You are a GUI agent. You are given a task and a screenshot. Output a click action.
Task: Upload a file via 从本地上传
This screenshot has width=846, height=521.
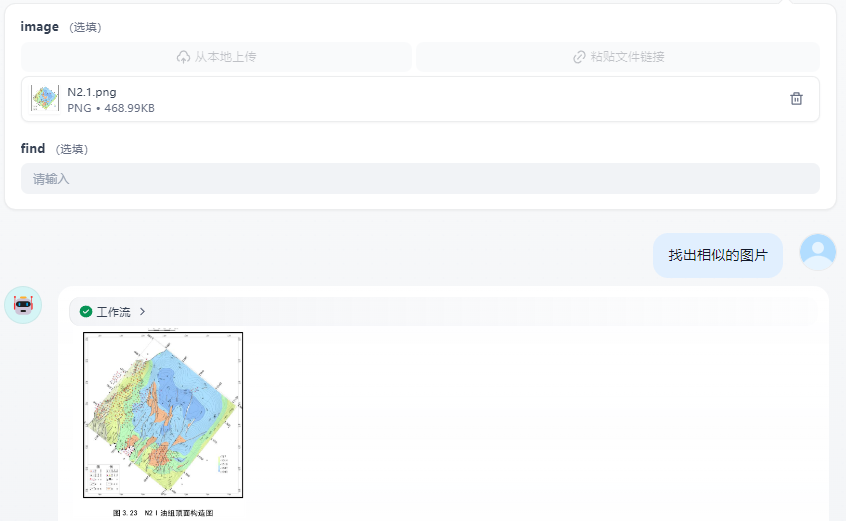point(216,57)
